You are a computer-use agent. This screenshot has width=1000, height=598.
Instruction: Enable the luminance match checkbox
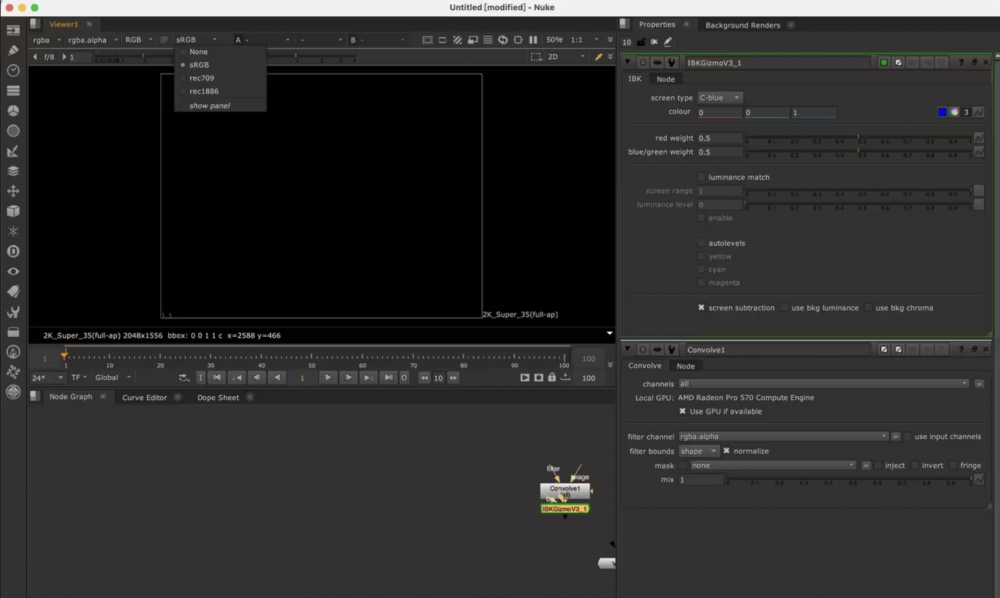(x=702, y=177)
